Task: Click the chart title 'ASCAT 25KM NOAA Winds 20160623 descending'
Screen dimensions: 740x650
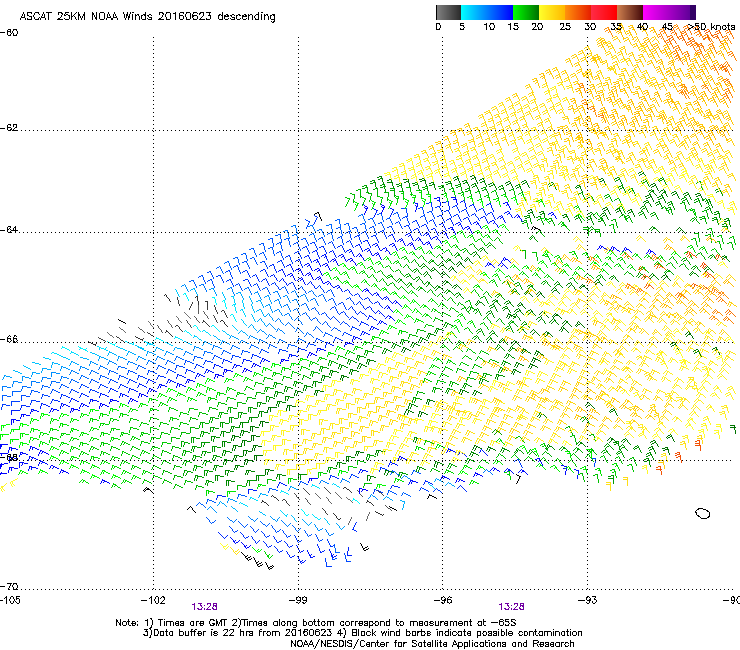Action: pyautogui.click(x=147, y=16)
